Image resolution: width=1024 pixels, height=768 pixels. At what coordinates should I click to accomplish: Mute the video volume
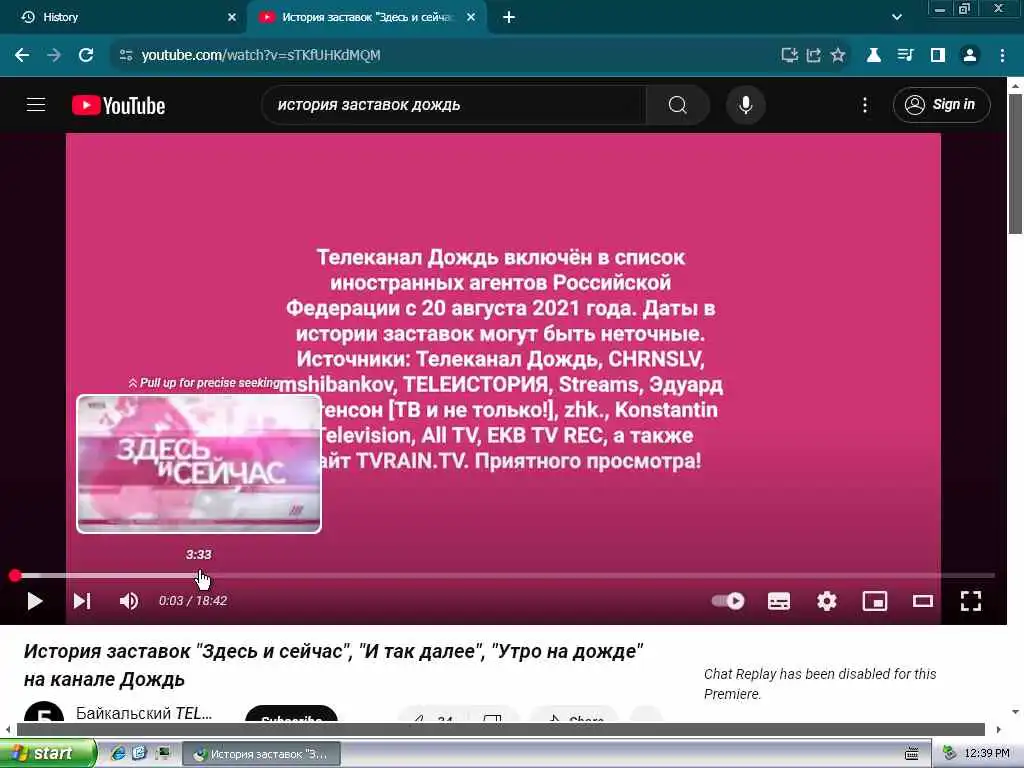click(129, 601)
